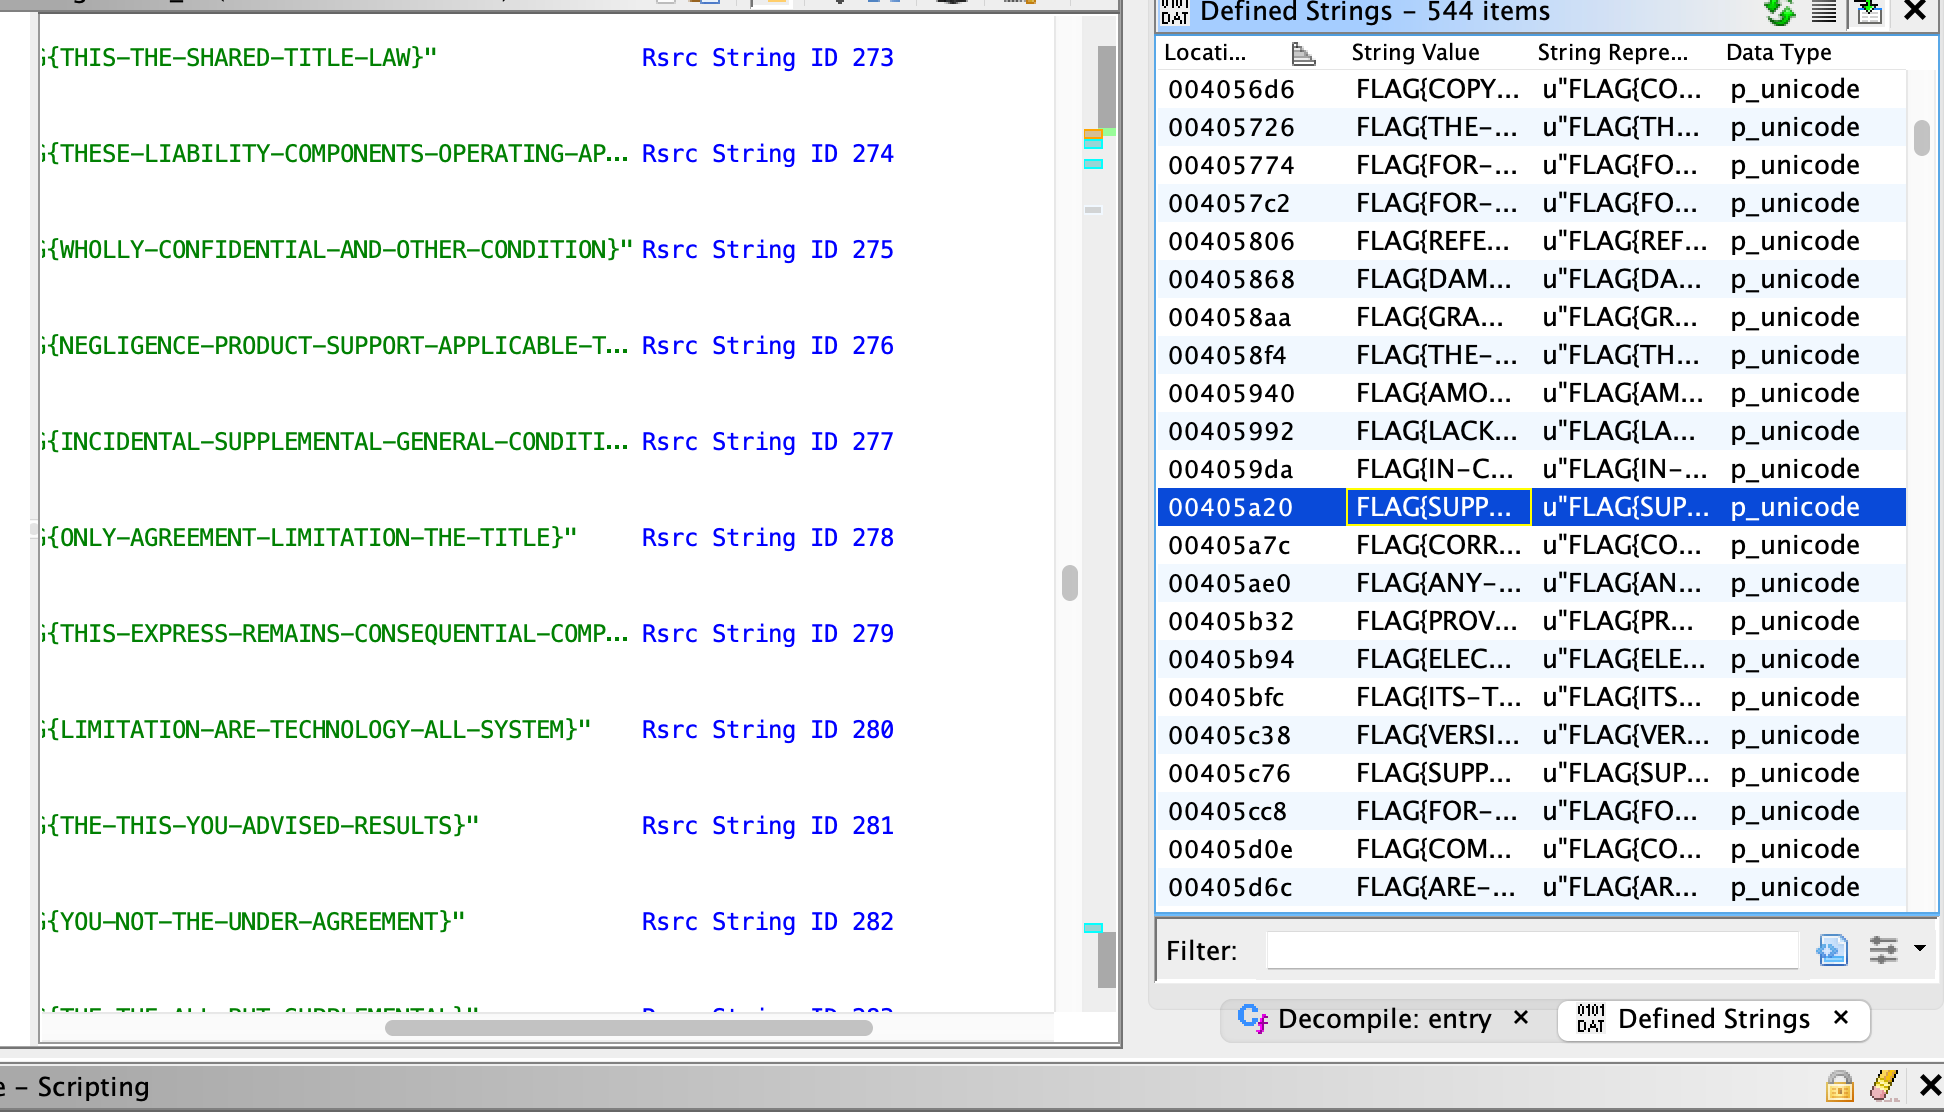Click the WHOLLY-CONFIDENTIAL-AND-OTHER-CONDITION string

(337, 250)
